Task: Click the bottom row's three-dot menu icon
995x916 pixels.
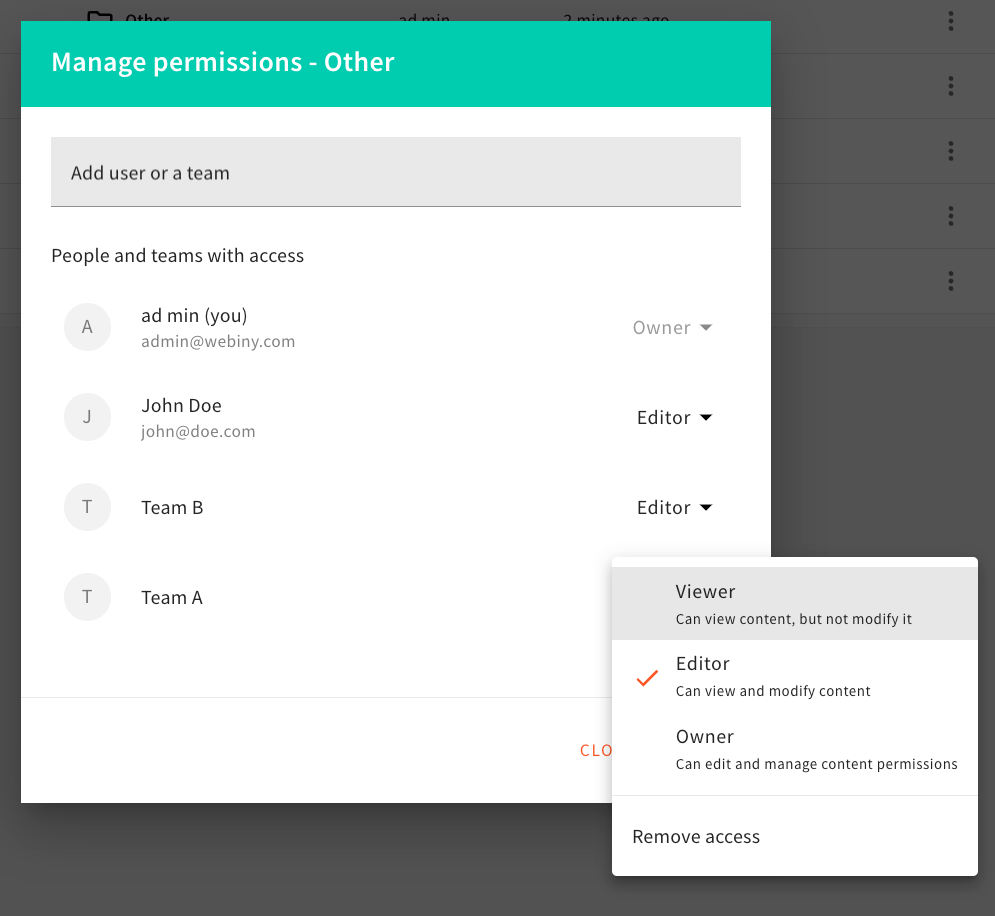Action: [x=949, y=281]
